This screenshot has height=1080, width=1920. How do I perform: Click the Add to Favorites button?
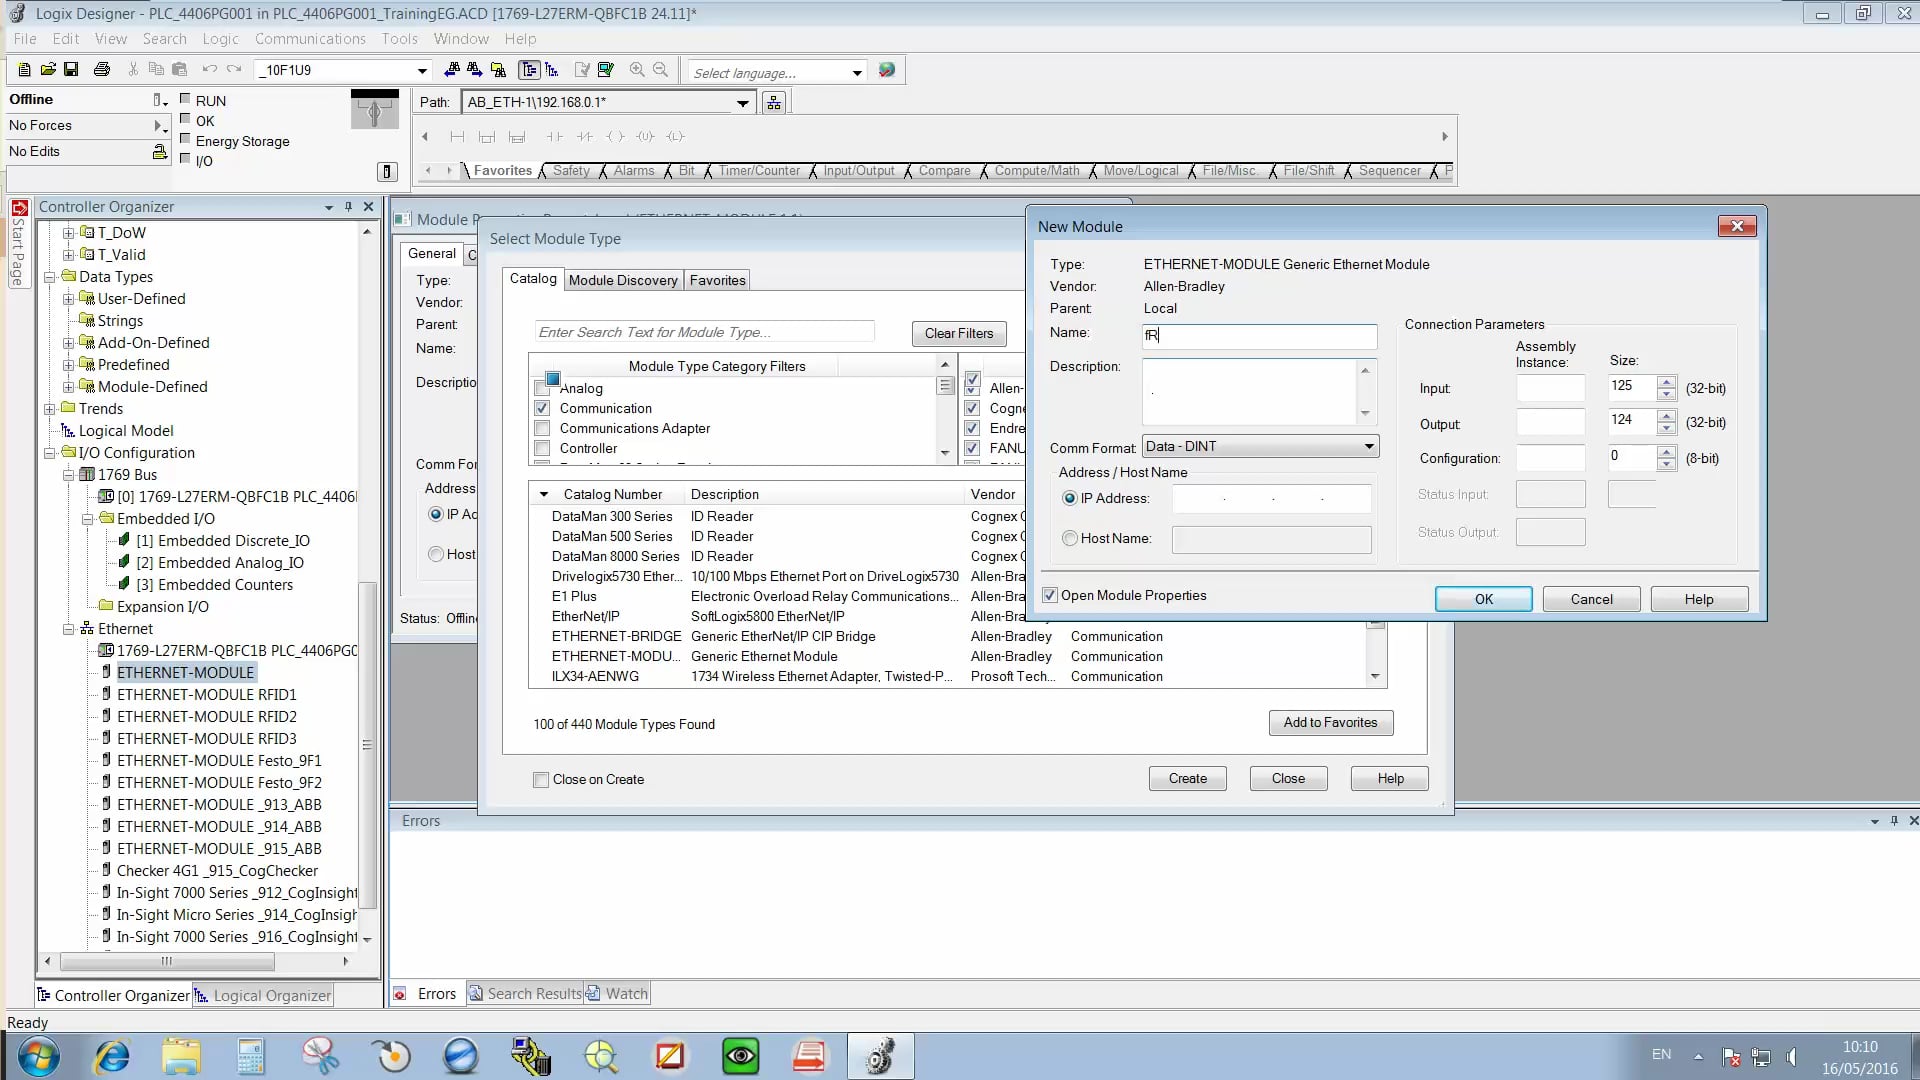(1330, 722)
